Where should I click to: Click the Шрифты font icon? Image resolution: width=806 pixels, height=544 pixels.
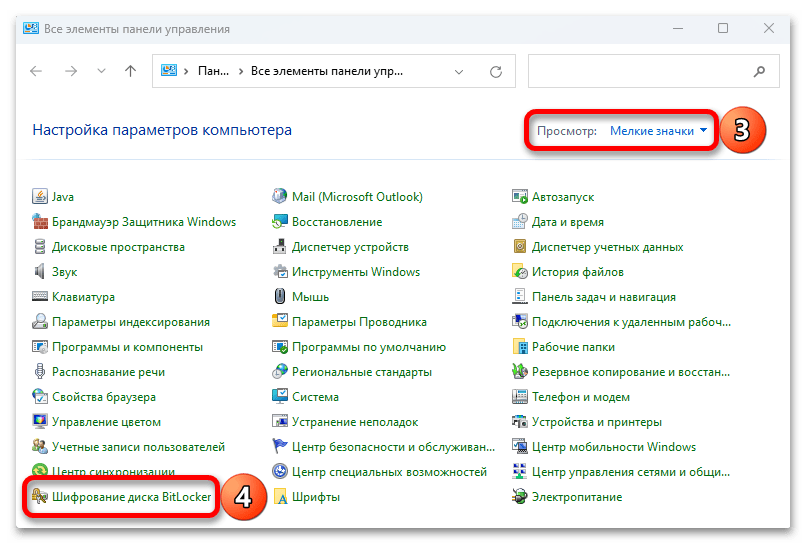pos(280,497)
